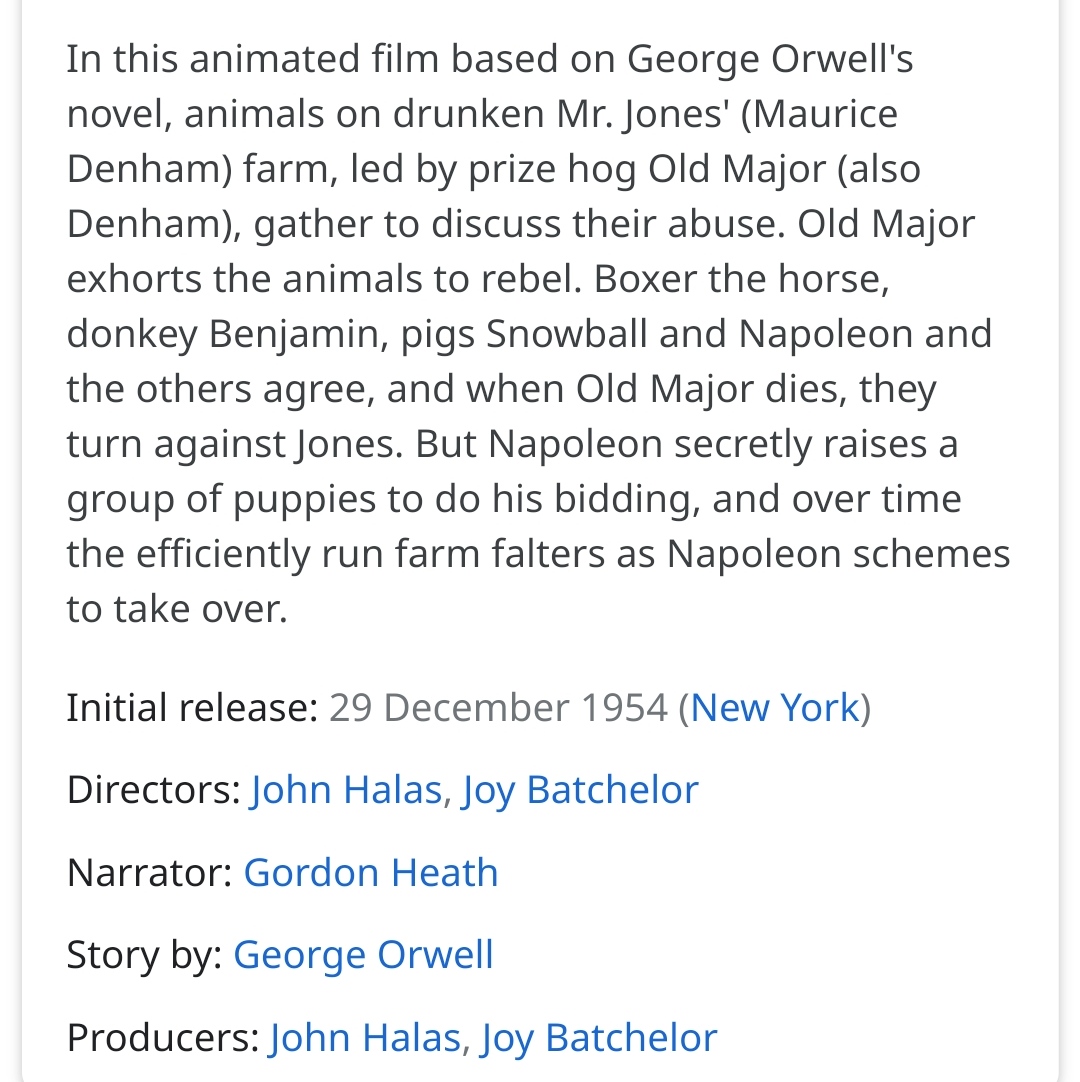Open George Orwell link in Story by row

(363, 955)
